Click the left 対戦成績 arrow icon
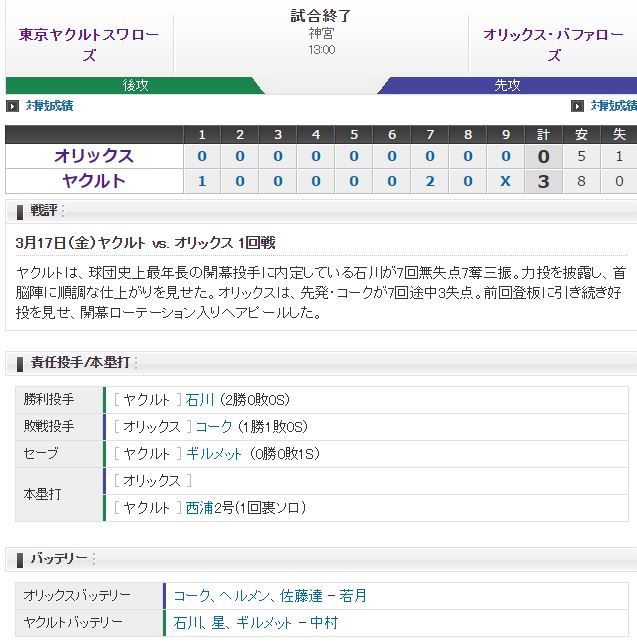Viewport: 637px width, 642px height. pos(12,106)
